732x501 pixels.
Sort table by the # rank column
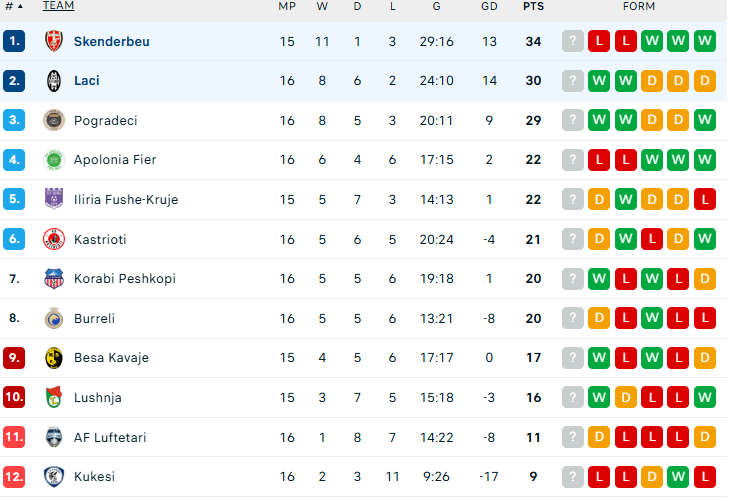tap(13, 6)
